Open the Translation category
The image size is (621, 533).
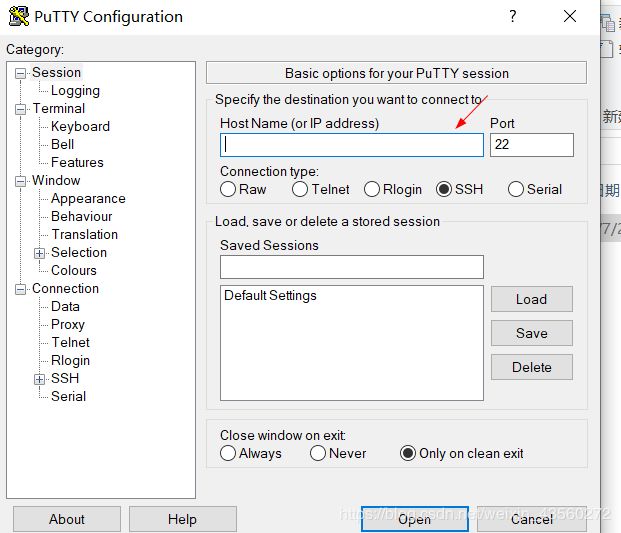click(84, 234)
